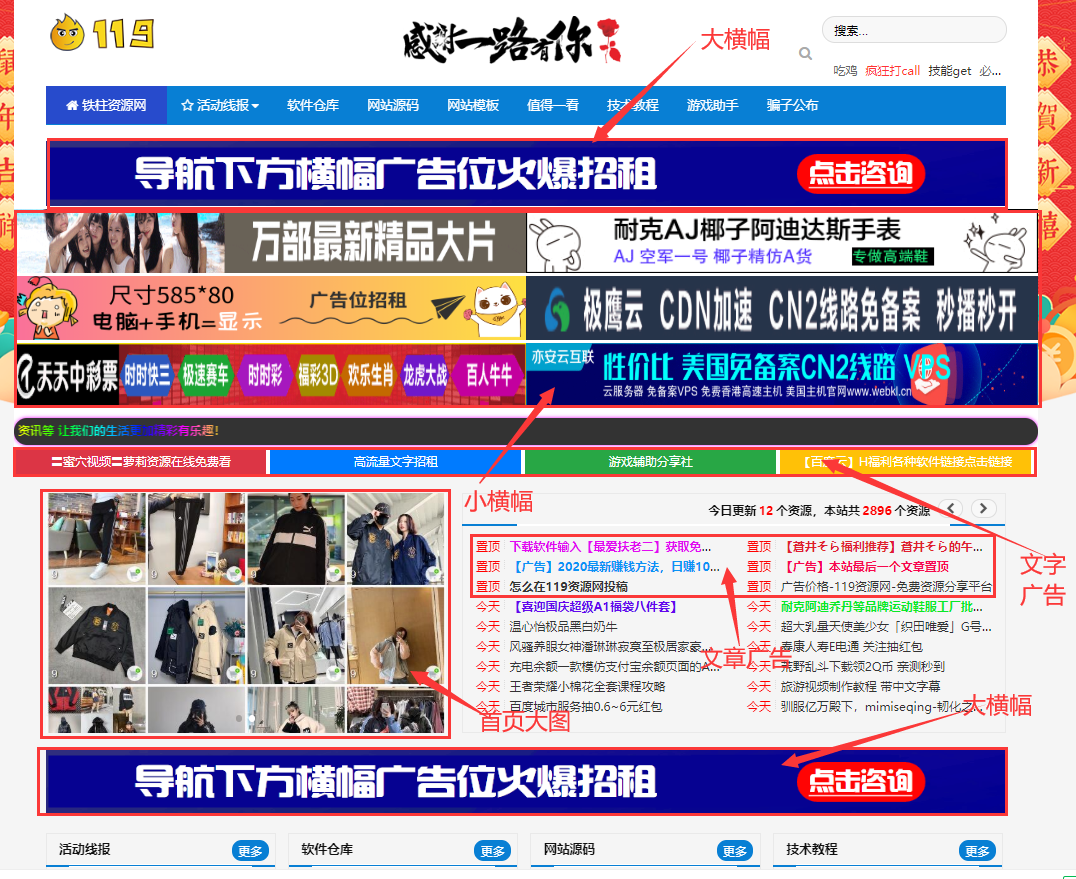
Task: Select the 游戏助手 nav item
Action: pos(712,105)
